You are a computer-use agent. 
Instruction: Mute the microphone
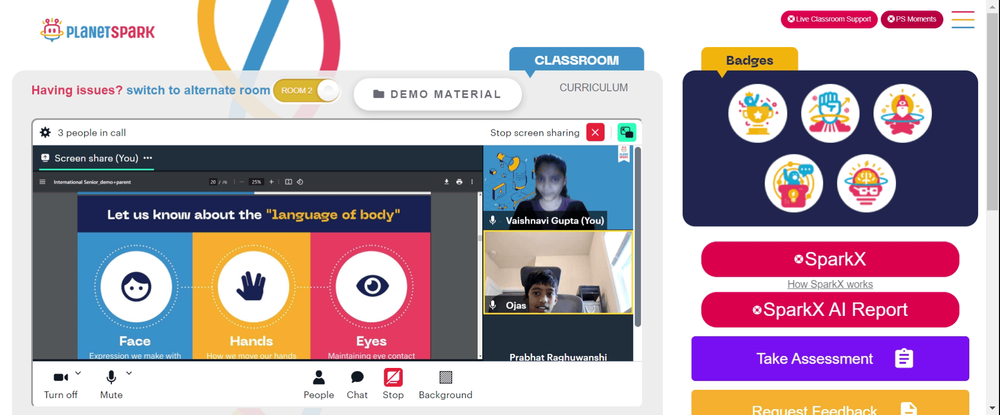(x=111, y=385)
